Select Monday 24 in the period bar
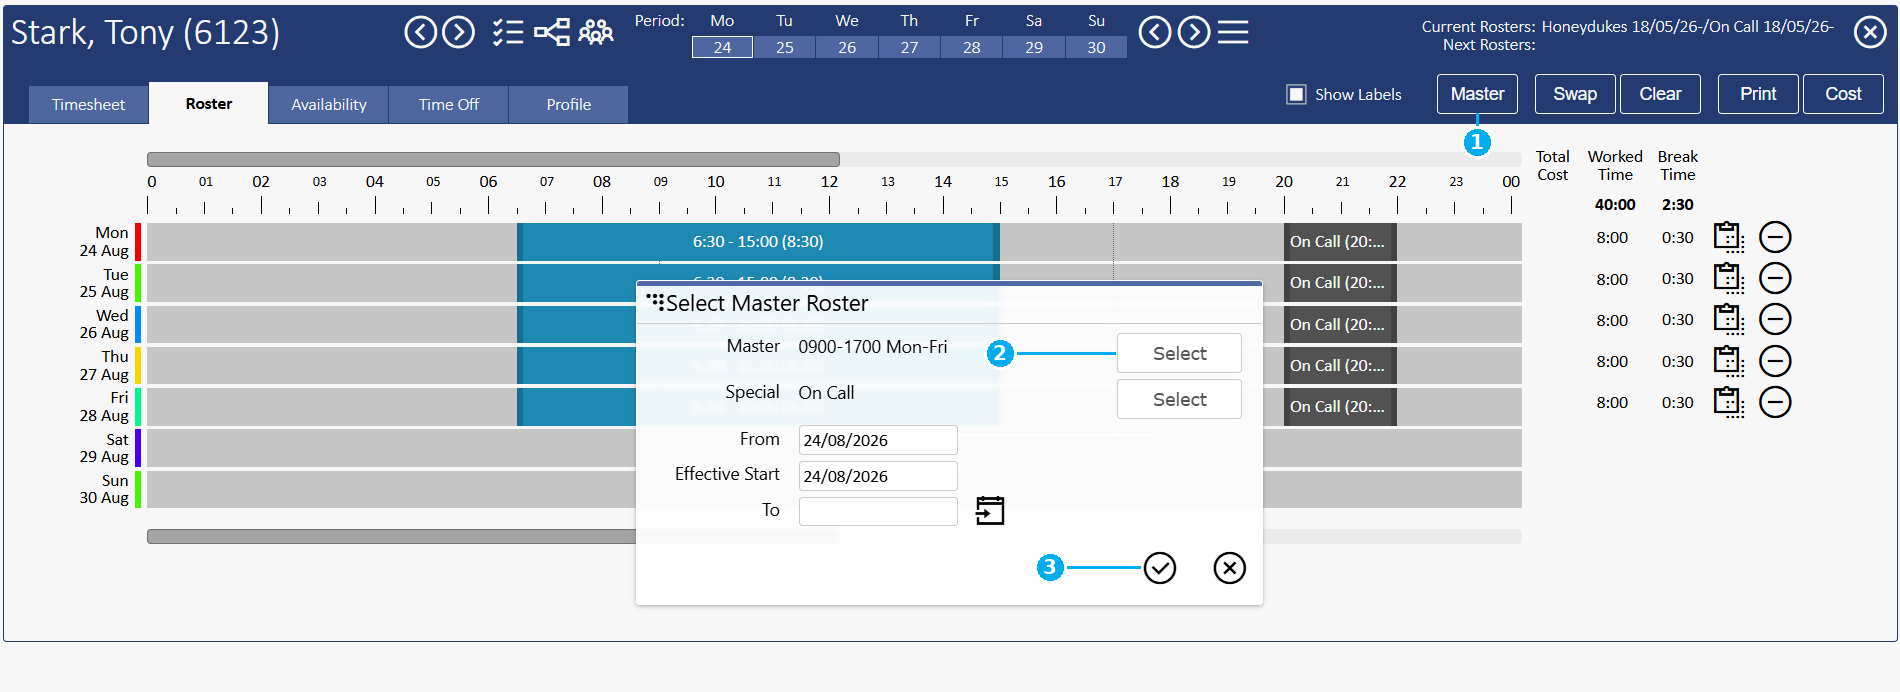Screen dimensions: 1900x692 [722, 47]
